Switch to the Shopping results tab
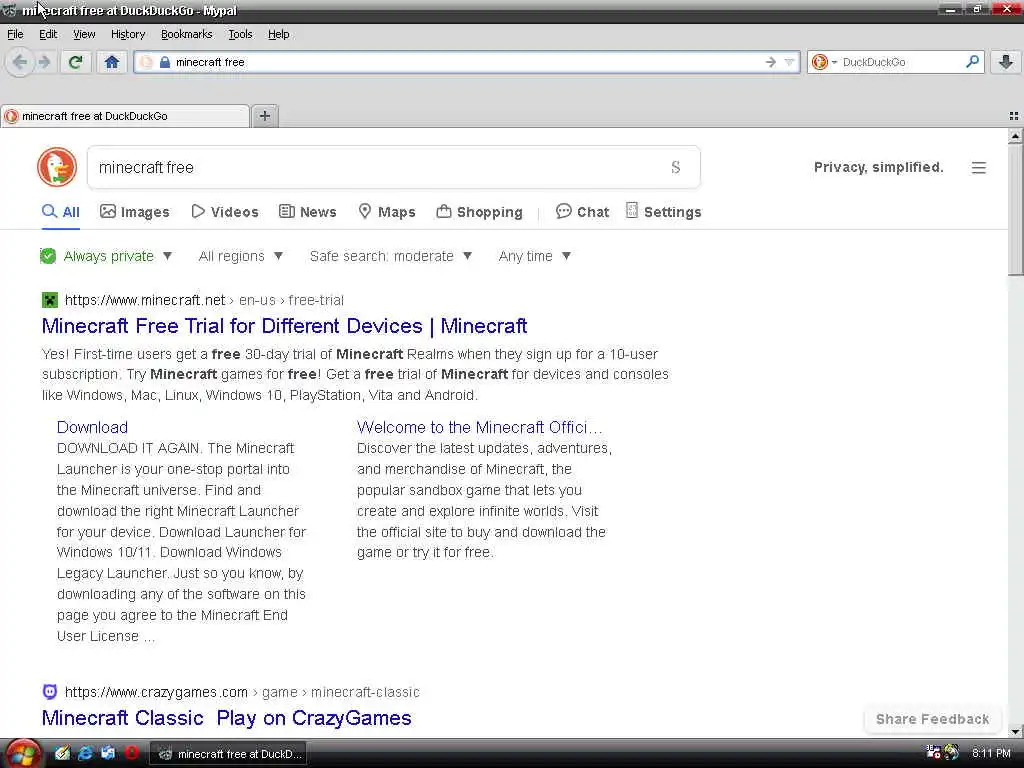Screen dimensions: 1024x768 point(479,212)
